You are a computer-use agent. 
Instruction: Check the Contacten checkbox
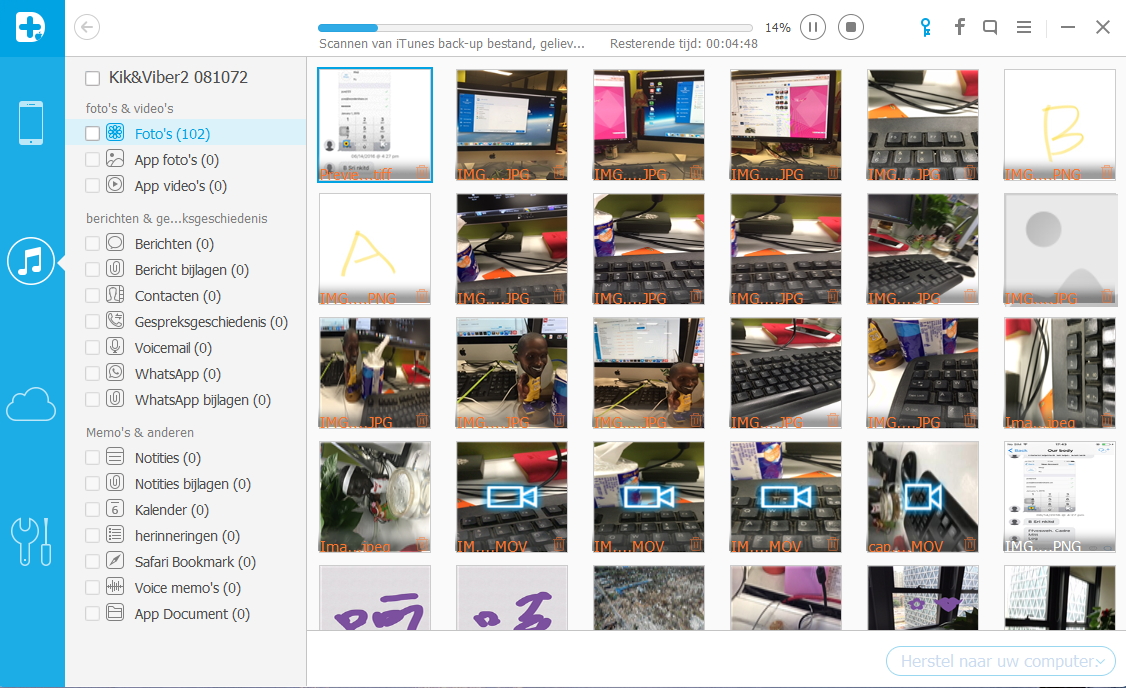pos(92,295)
